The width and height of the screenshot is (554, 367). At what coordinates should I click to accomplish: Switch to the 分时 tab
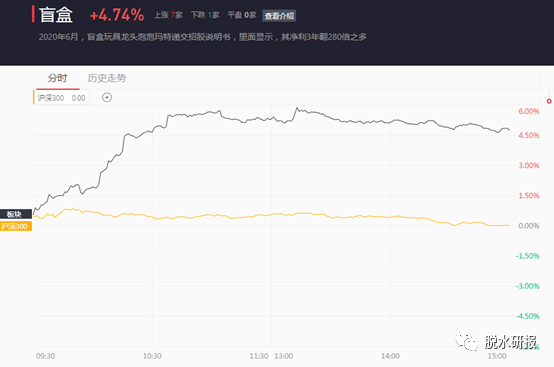point(57,78)
